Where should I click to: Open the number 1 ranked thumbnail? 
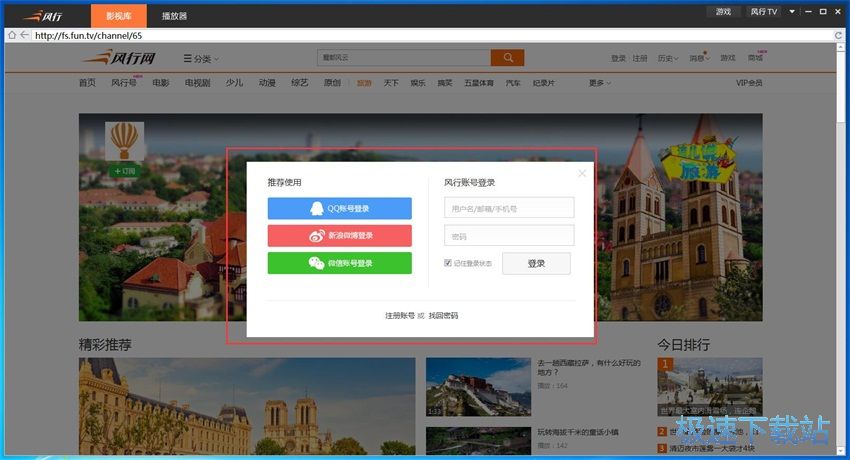710,387
